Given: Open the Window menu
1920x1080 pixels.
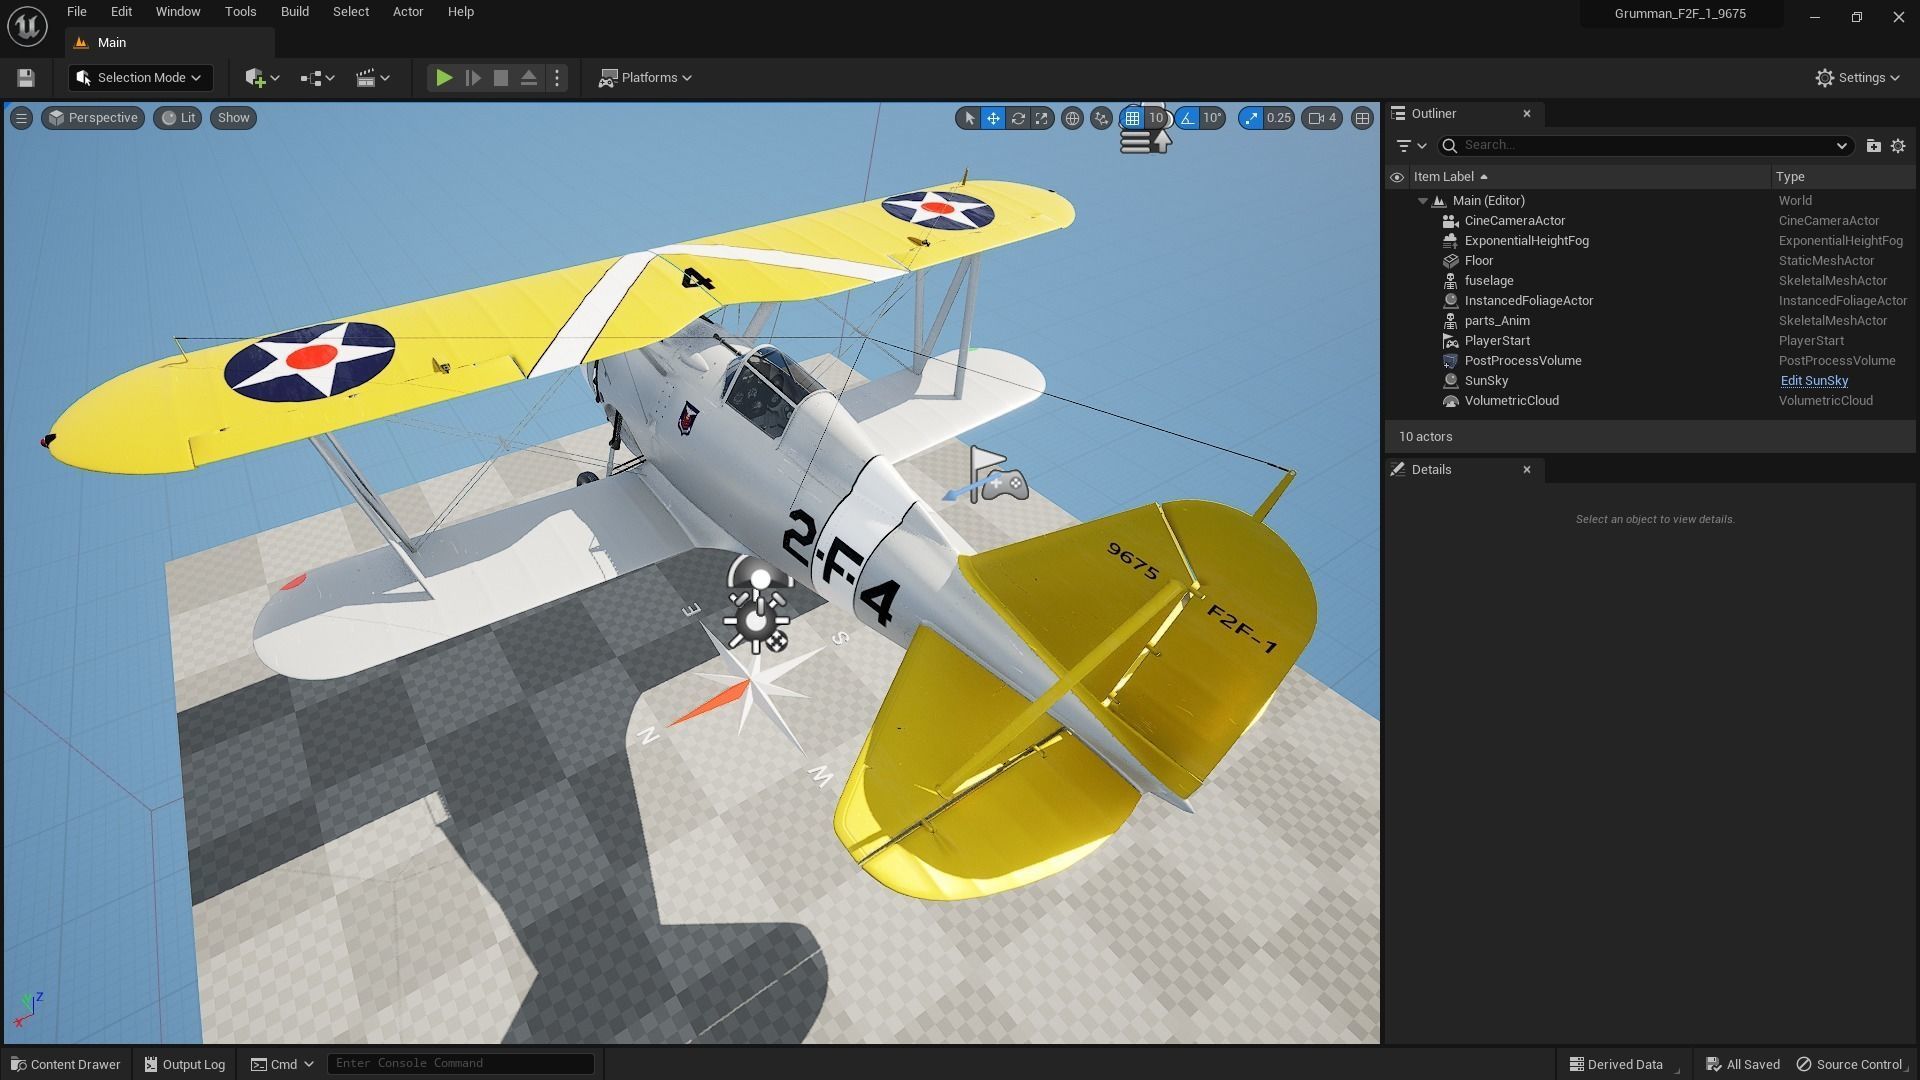Looking at the screenshot, I should point(178,12).
